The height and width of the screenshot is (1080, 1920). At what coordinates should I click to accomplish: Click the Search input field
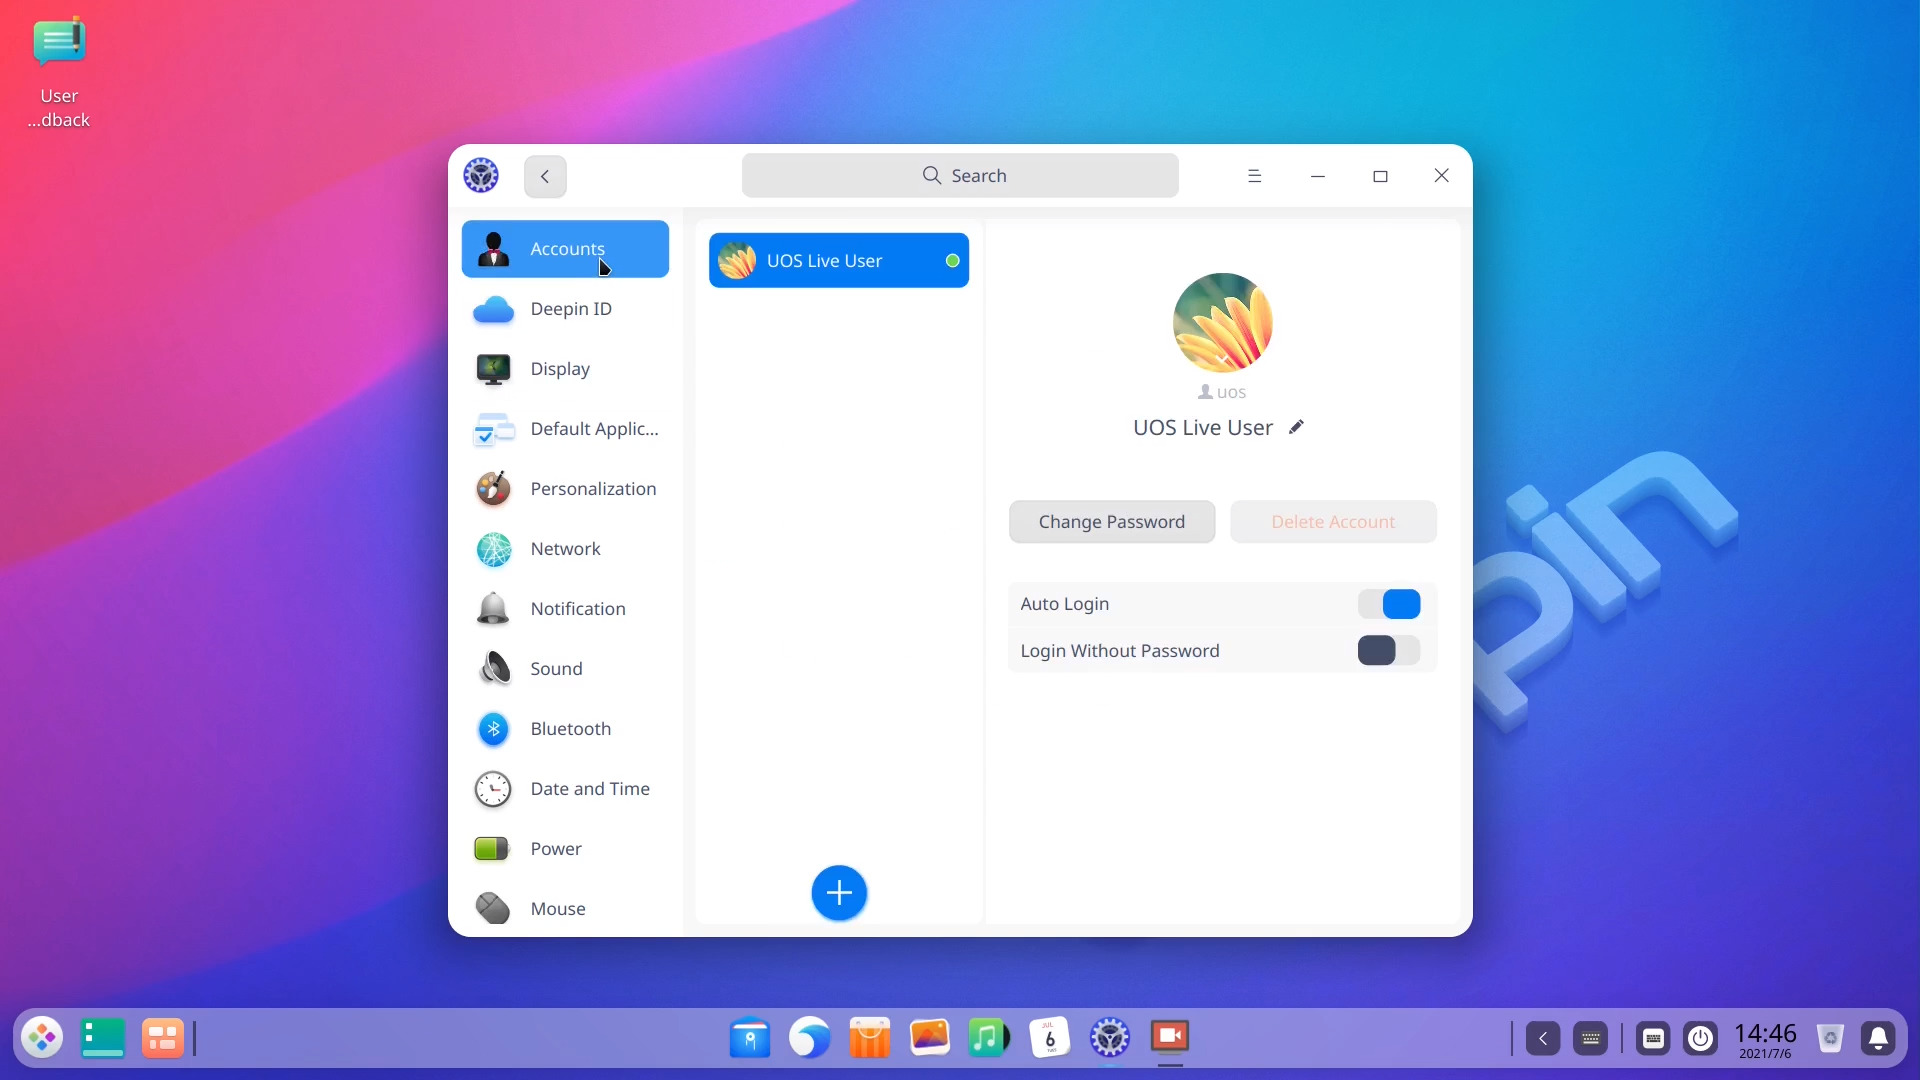960,176
